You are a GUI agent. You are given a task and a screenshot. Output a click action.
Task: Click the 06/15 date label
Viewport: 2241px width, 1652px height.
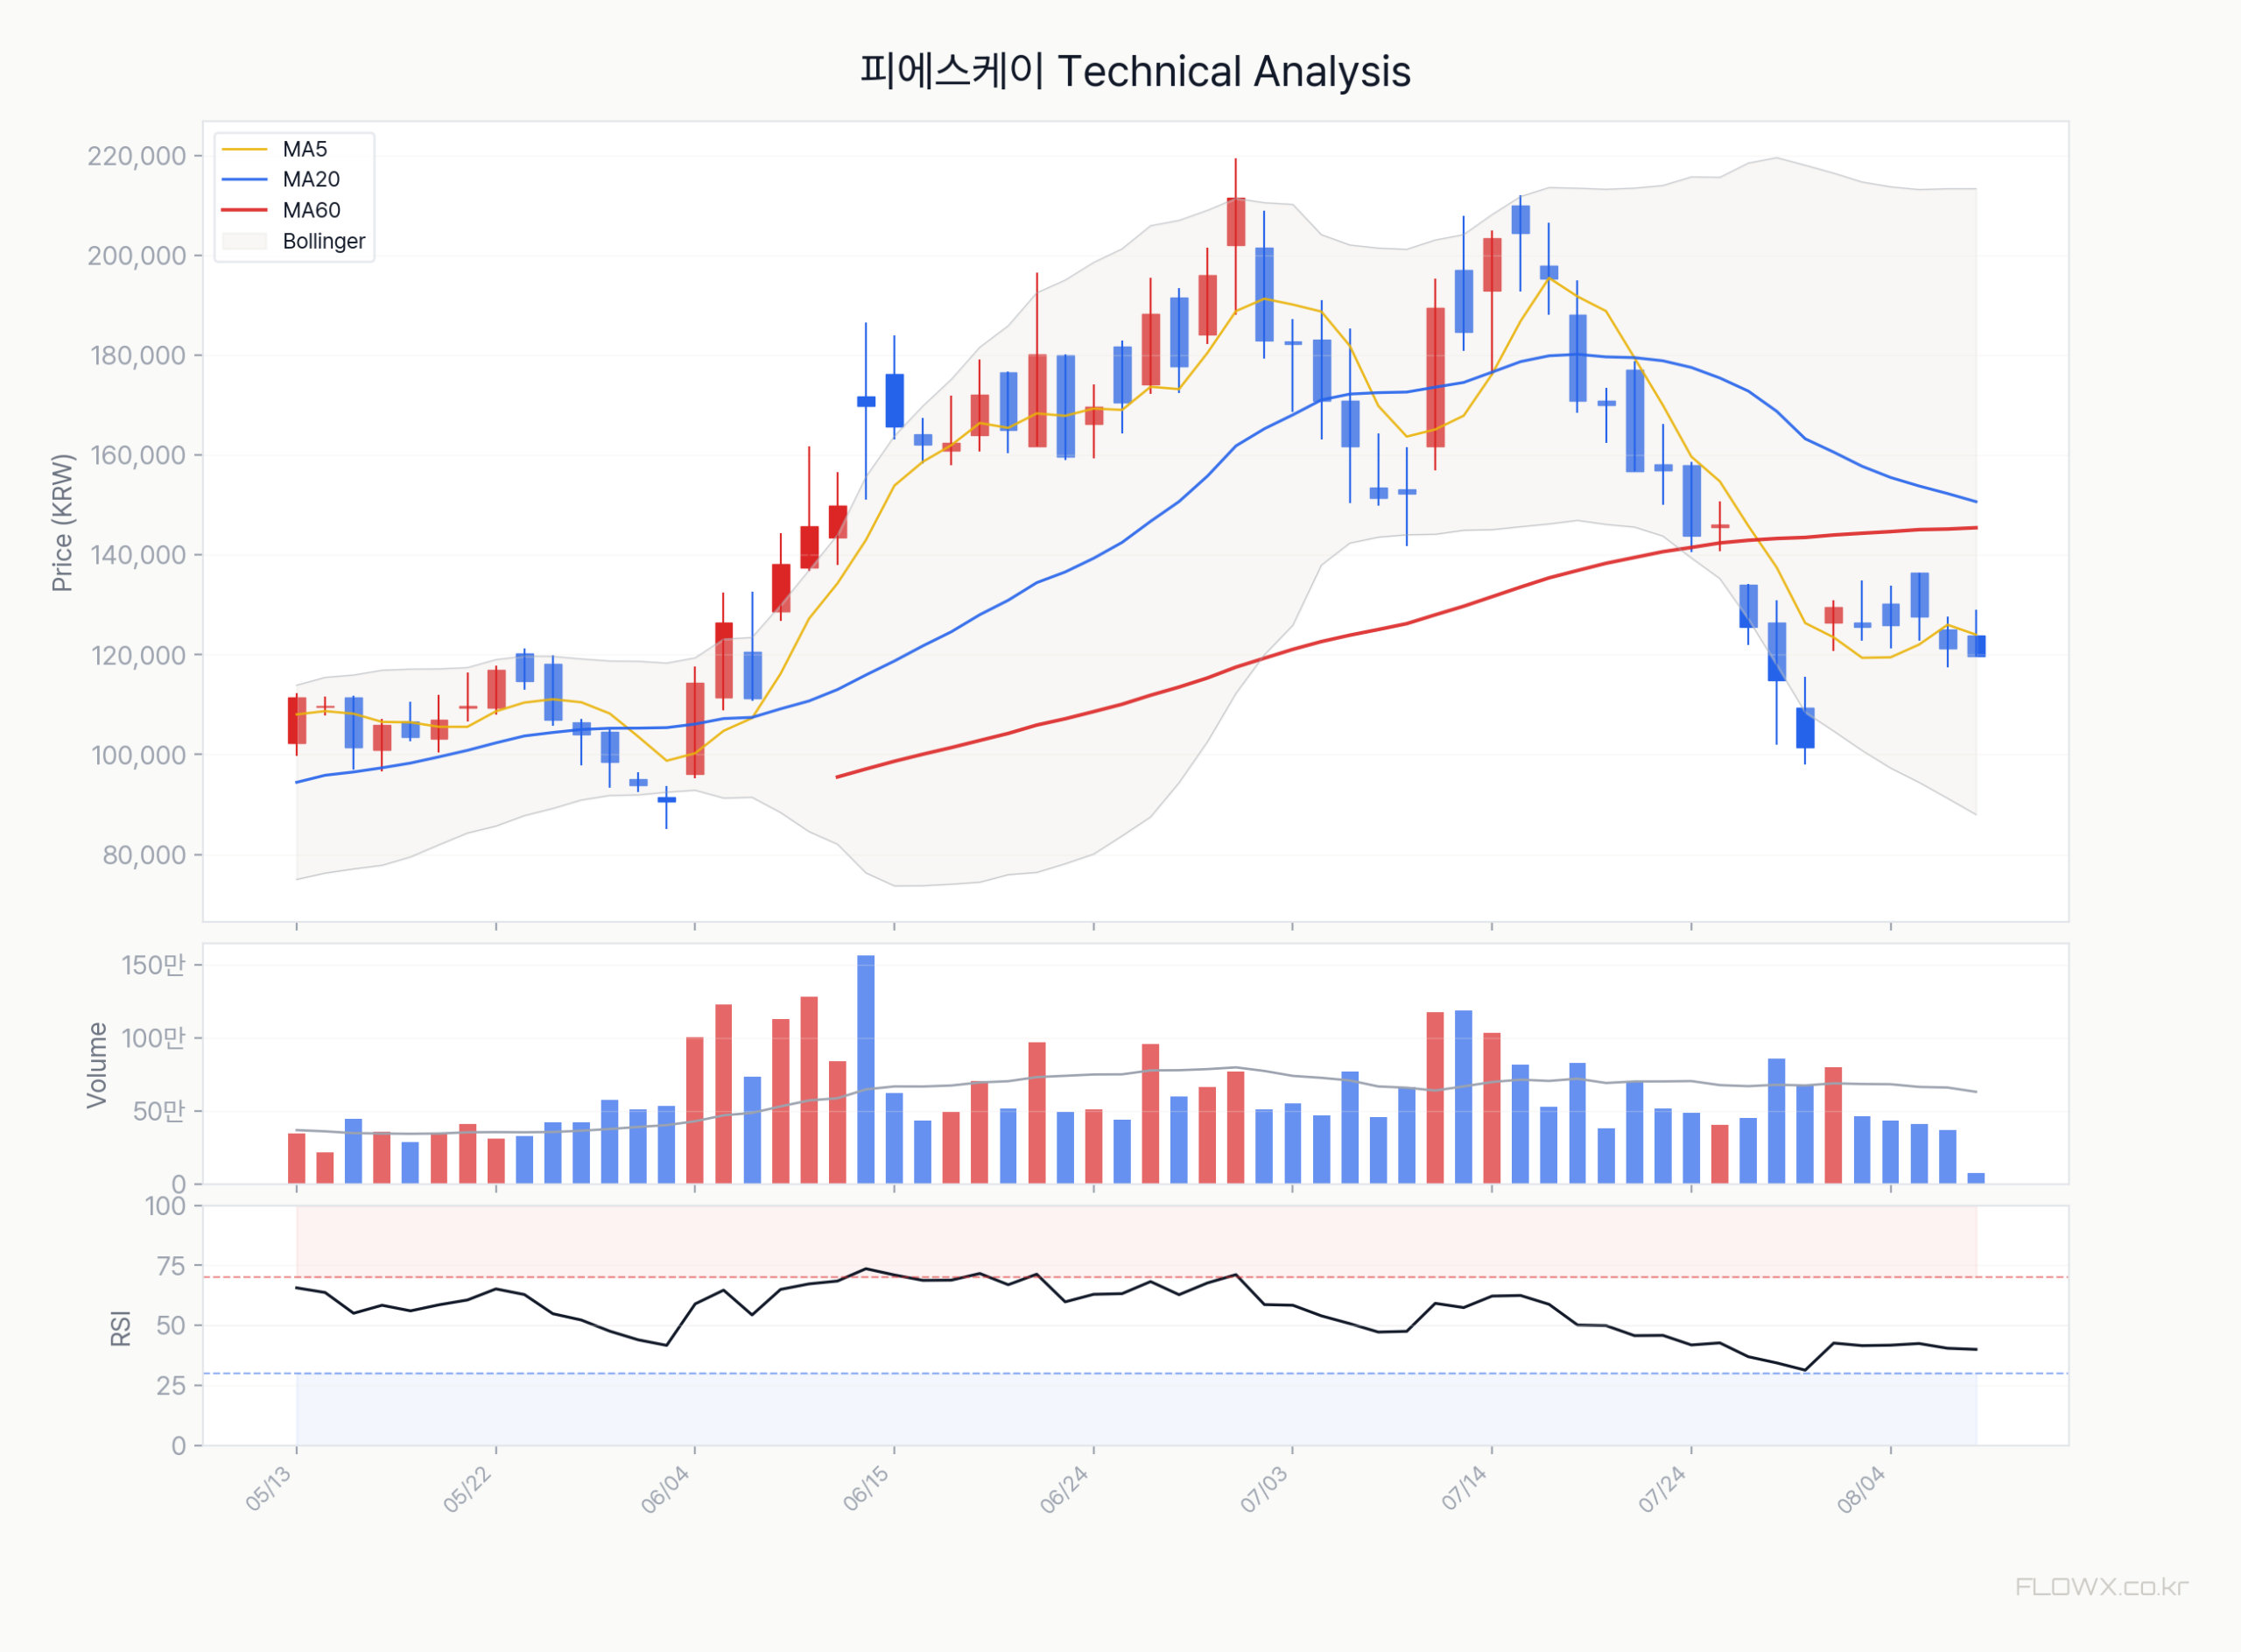pos(867,1489)
